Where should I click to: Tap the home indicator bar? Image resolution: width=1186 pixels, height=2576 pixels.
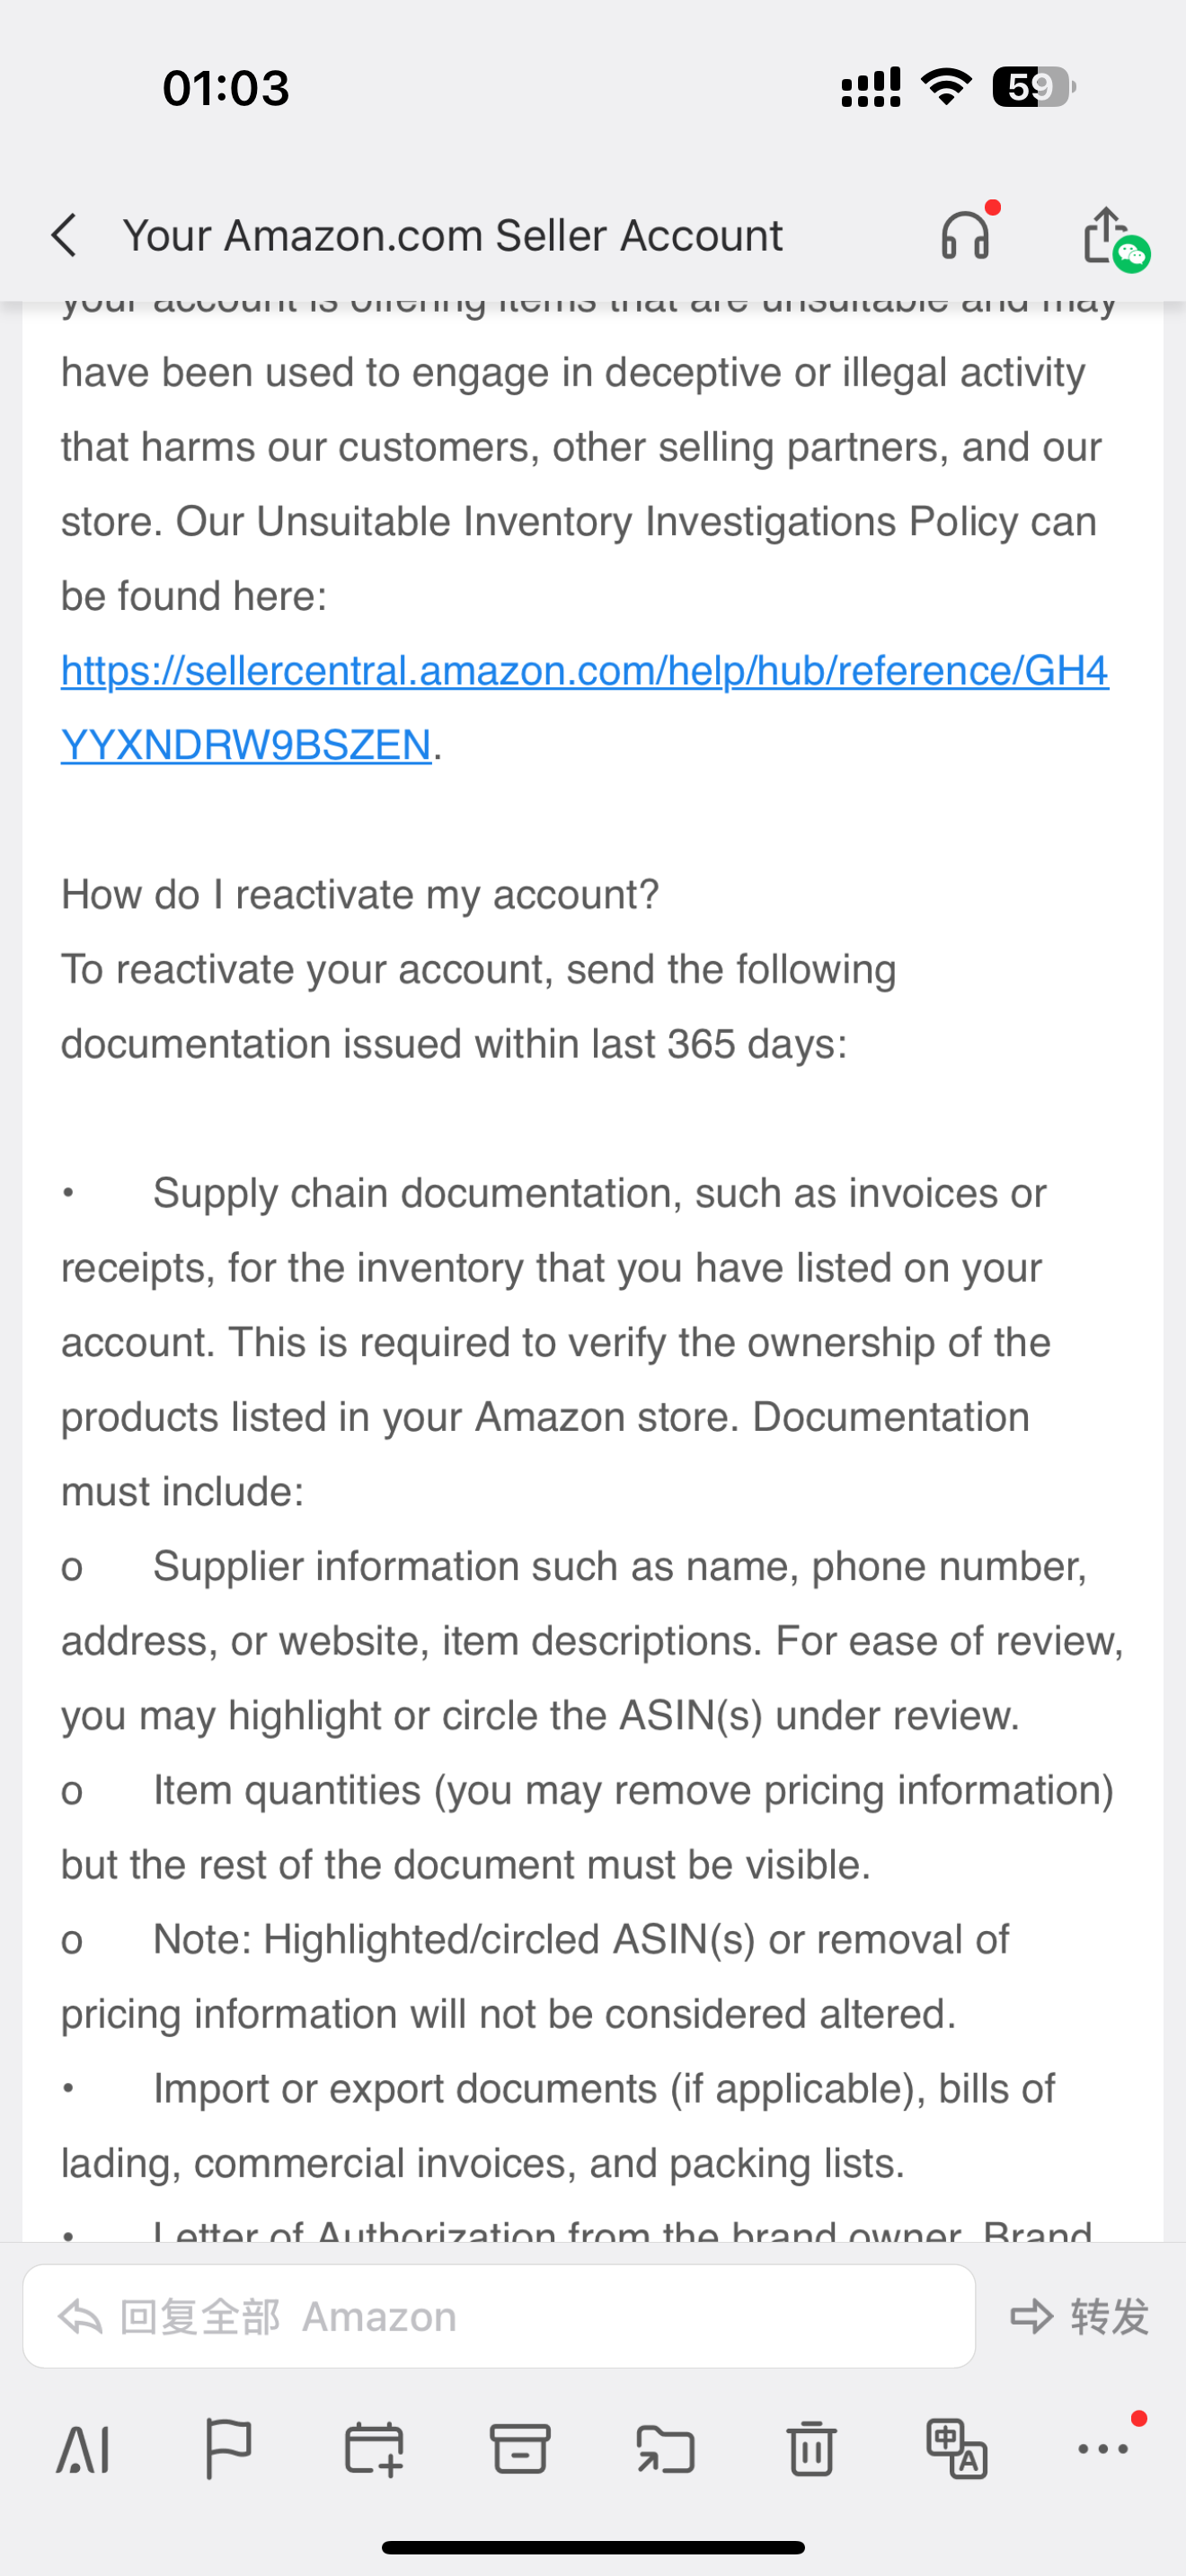coord(593,2547)
